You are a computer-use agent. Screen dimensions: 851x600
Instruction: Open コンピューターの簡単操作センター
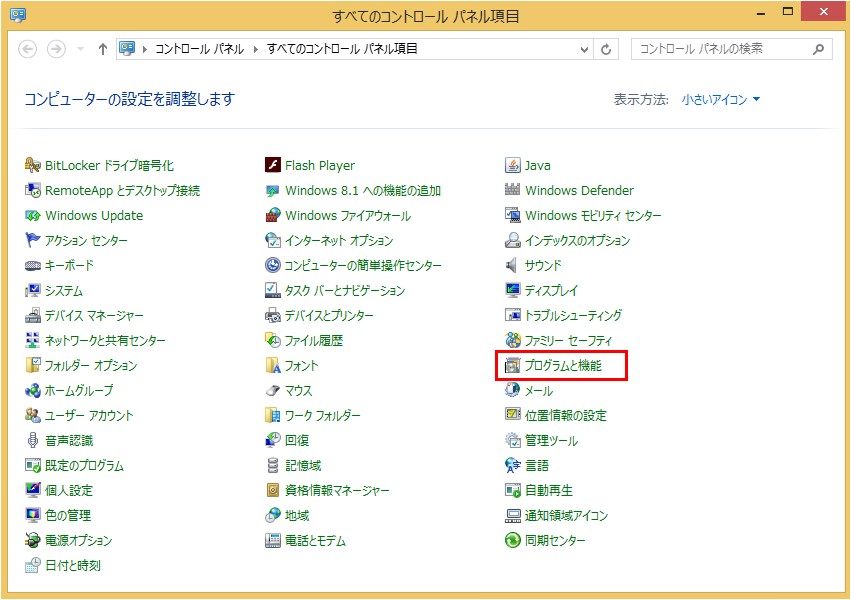click(x=353, y=265)
